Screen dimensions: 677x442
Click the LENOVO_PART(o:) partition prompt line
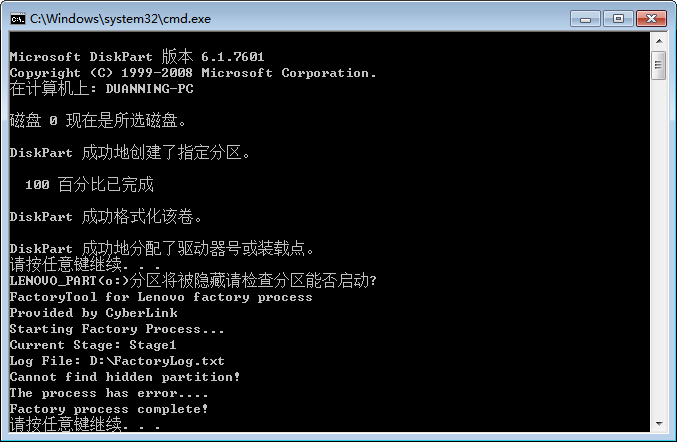coord(193,281)
